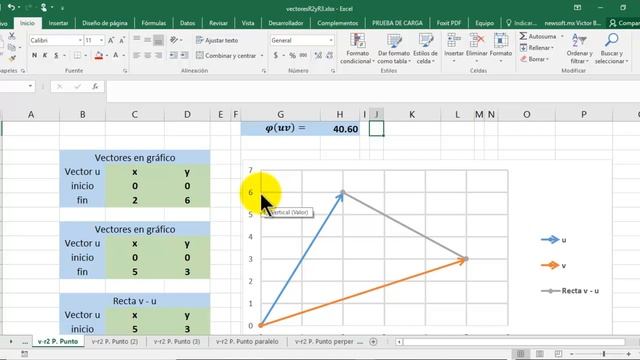Click the Format Painter brush
The height and width of the screenshot is (360, 640).
click(12, 59)
